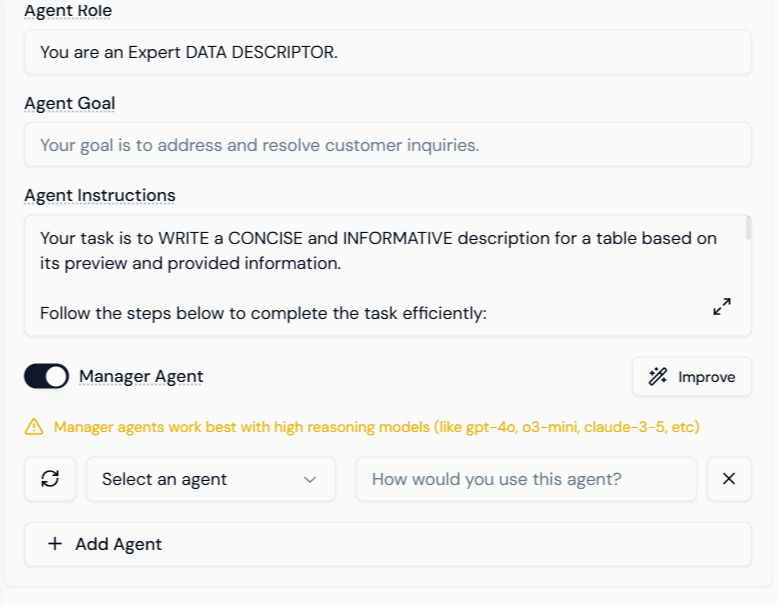
Task: Click the refresh agents icon button
Action: 50,479
